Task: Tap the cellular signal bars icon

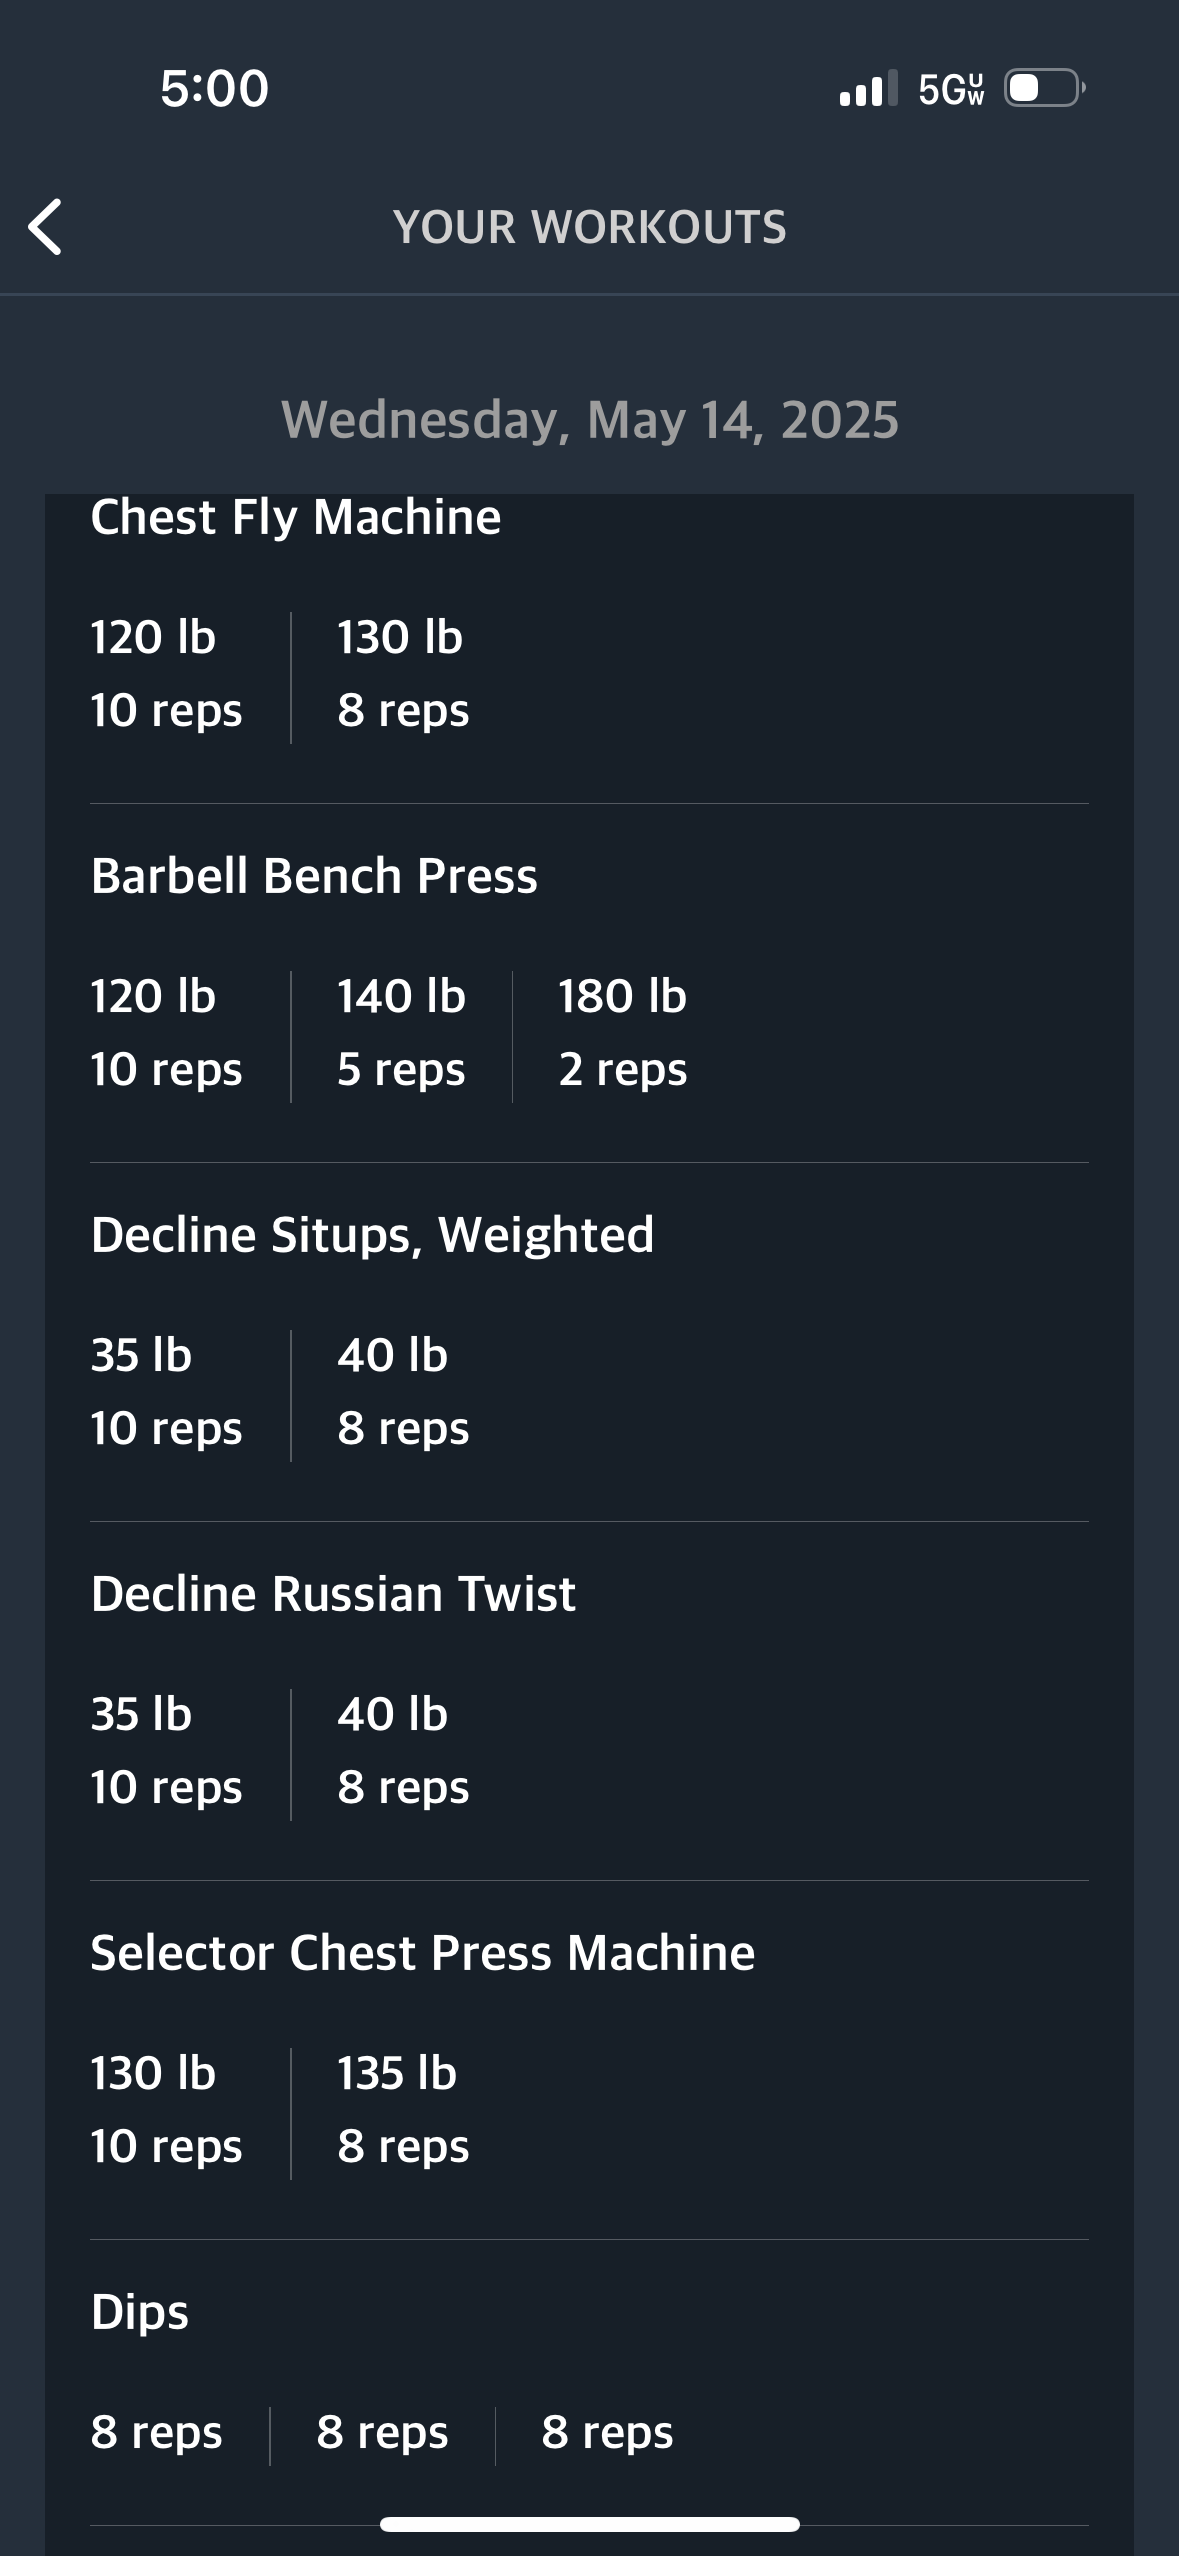Action: point(867,88)
